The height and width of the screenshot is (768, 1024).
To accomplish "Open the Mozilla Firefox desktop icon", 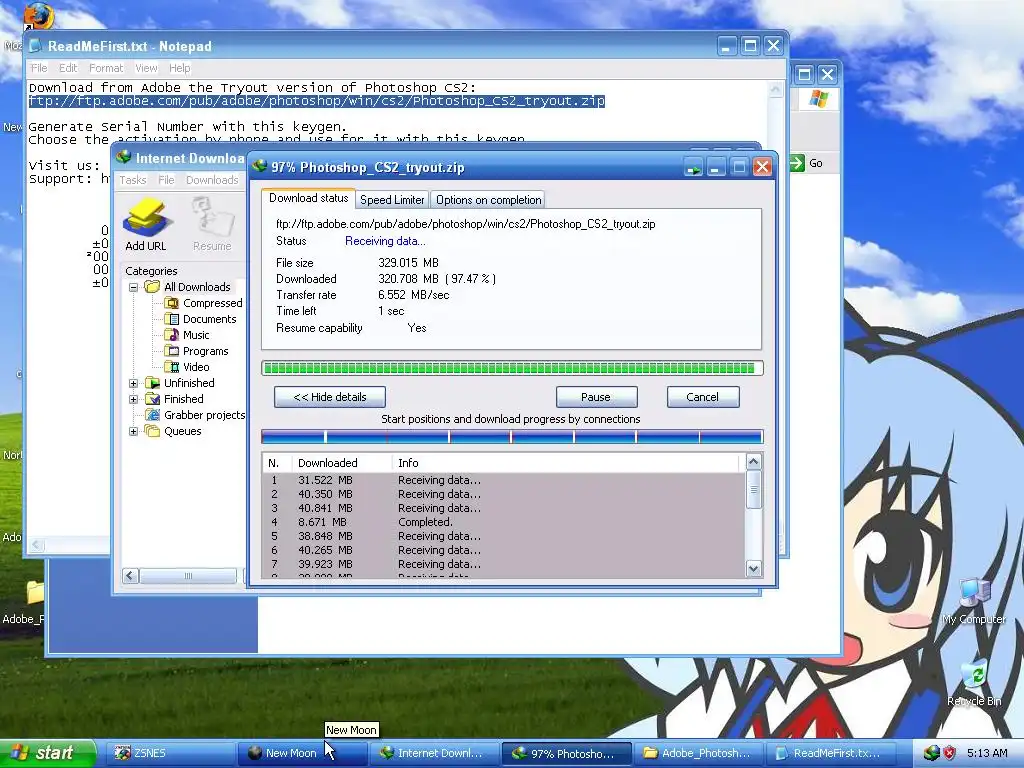I will coord(38,16).
